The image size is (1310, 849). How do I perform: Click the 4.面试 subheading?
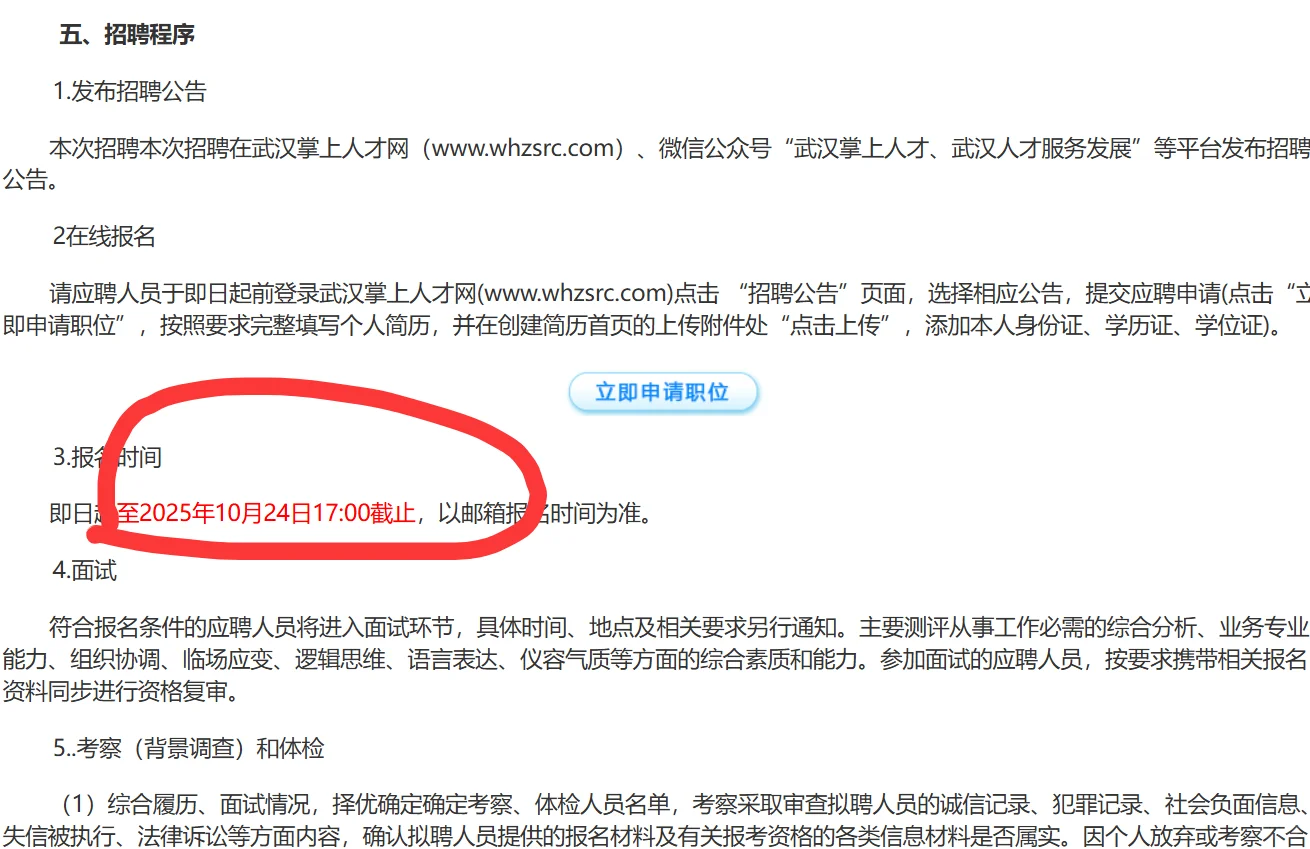[x=85, y=571]
